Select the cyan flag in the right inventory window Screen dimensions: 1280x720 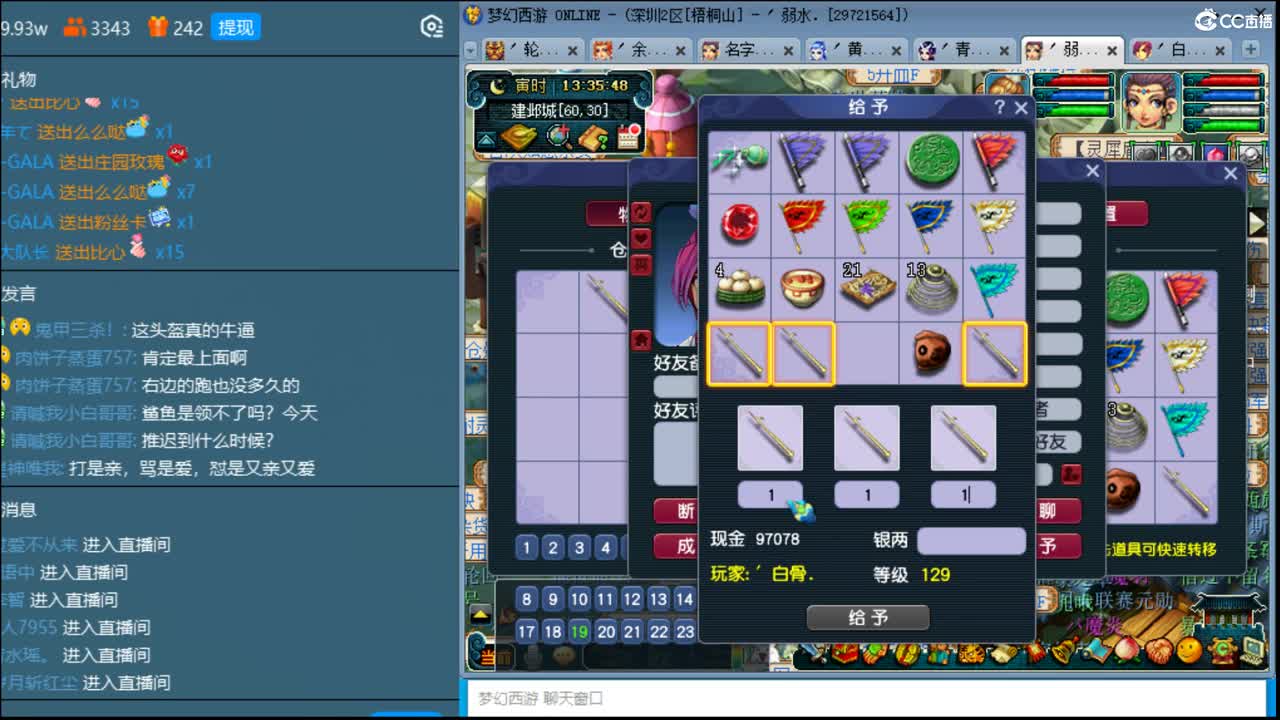[1186, 428]
